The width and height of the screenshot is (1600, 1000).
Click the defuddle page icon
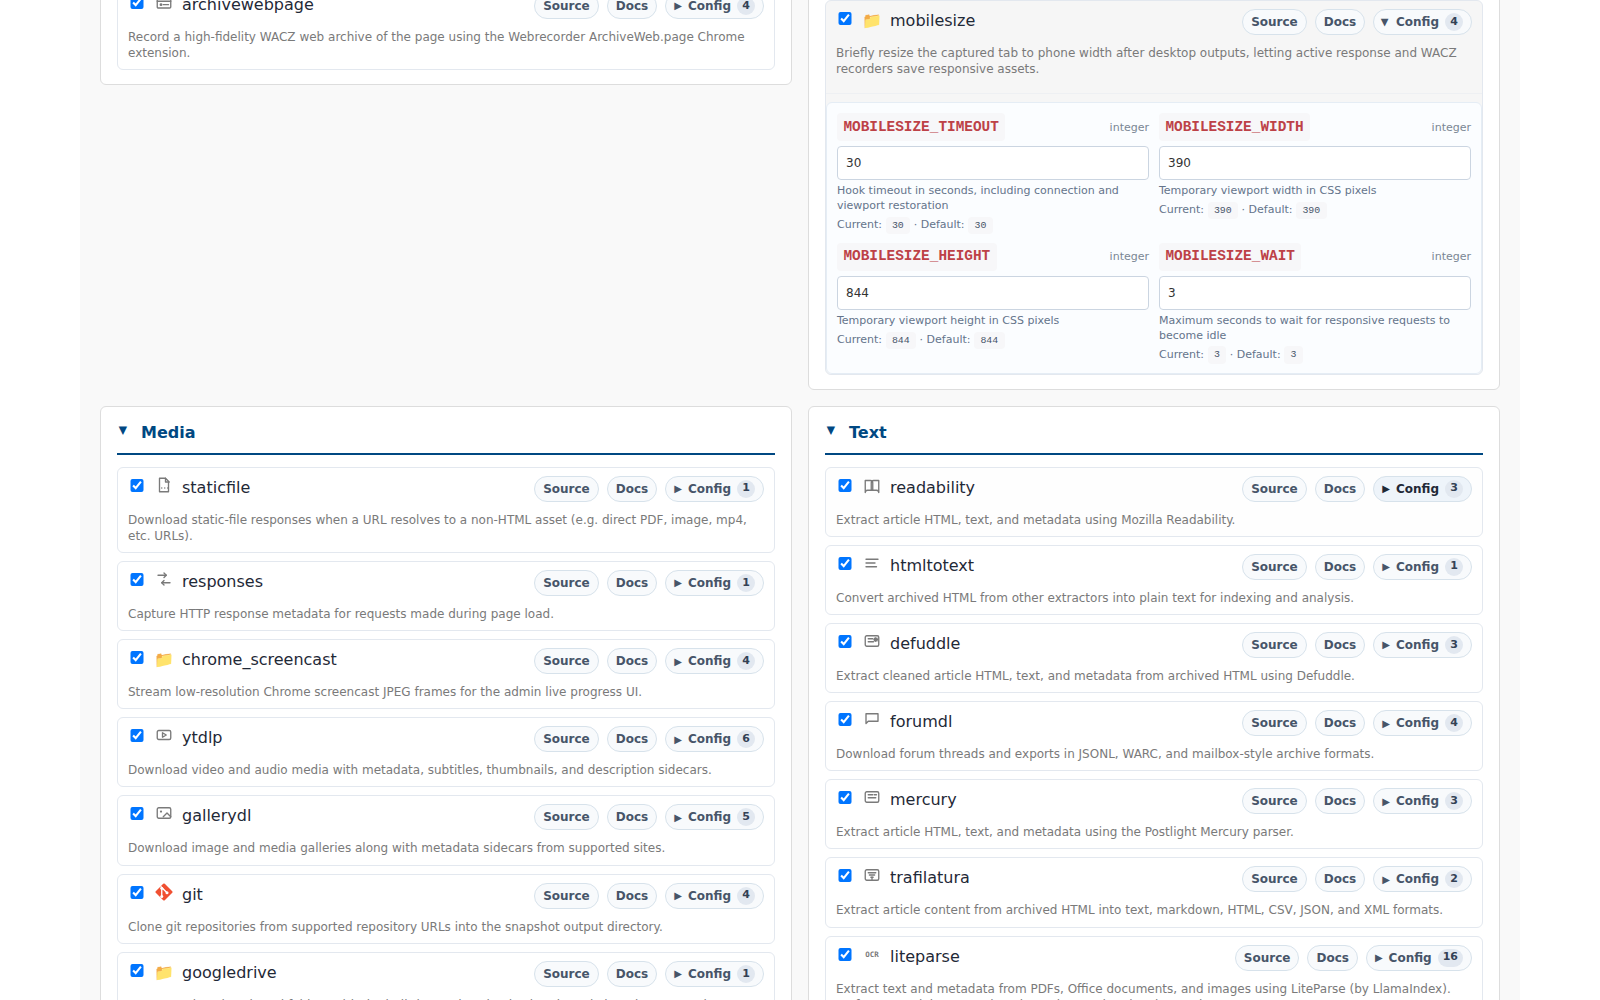pos(872,642)
